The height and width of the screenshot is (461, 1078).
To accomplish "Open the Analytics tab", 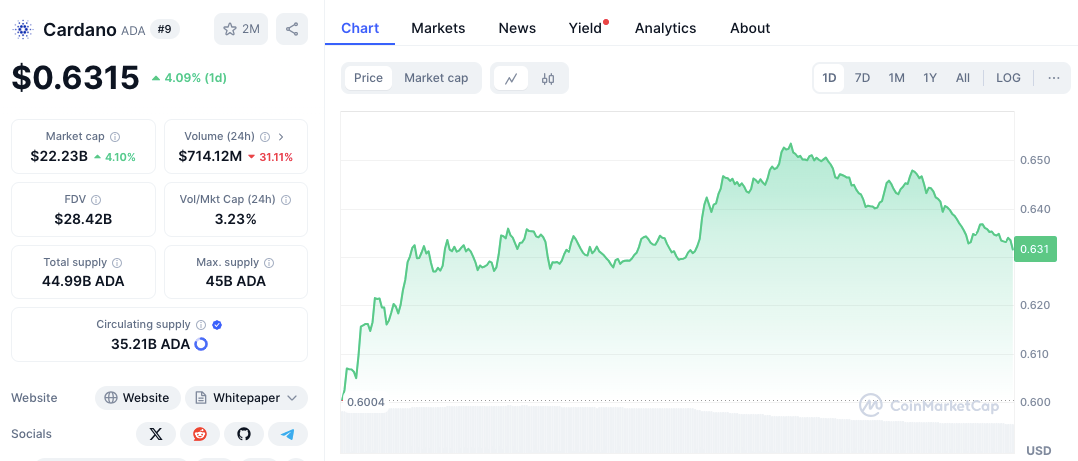I will (x=666, y=28).
